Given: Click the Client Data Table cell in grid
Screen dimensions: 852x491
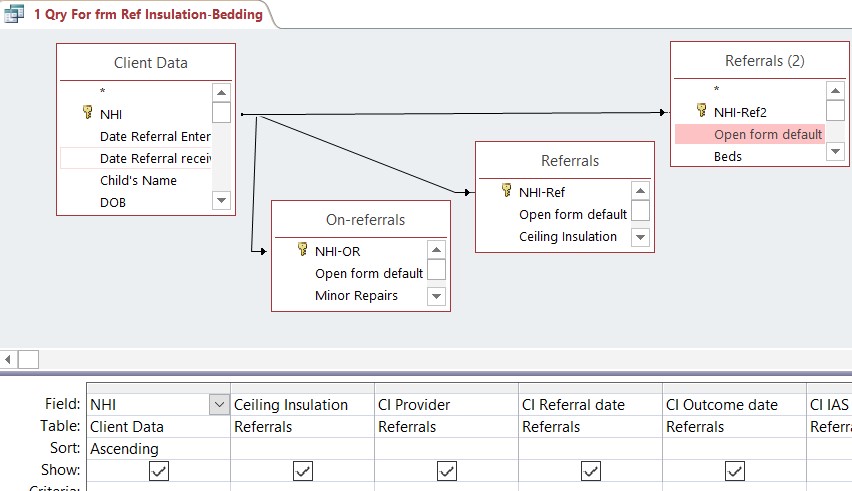Looking at the screenshot, I should pyautogui.click(x=158, y=427).
